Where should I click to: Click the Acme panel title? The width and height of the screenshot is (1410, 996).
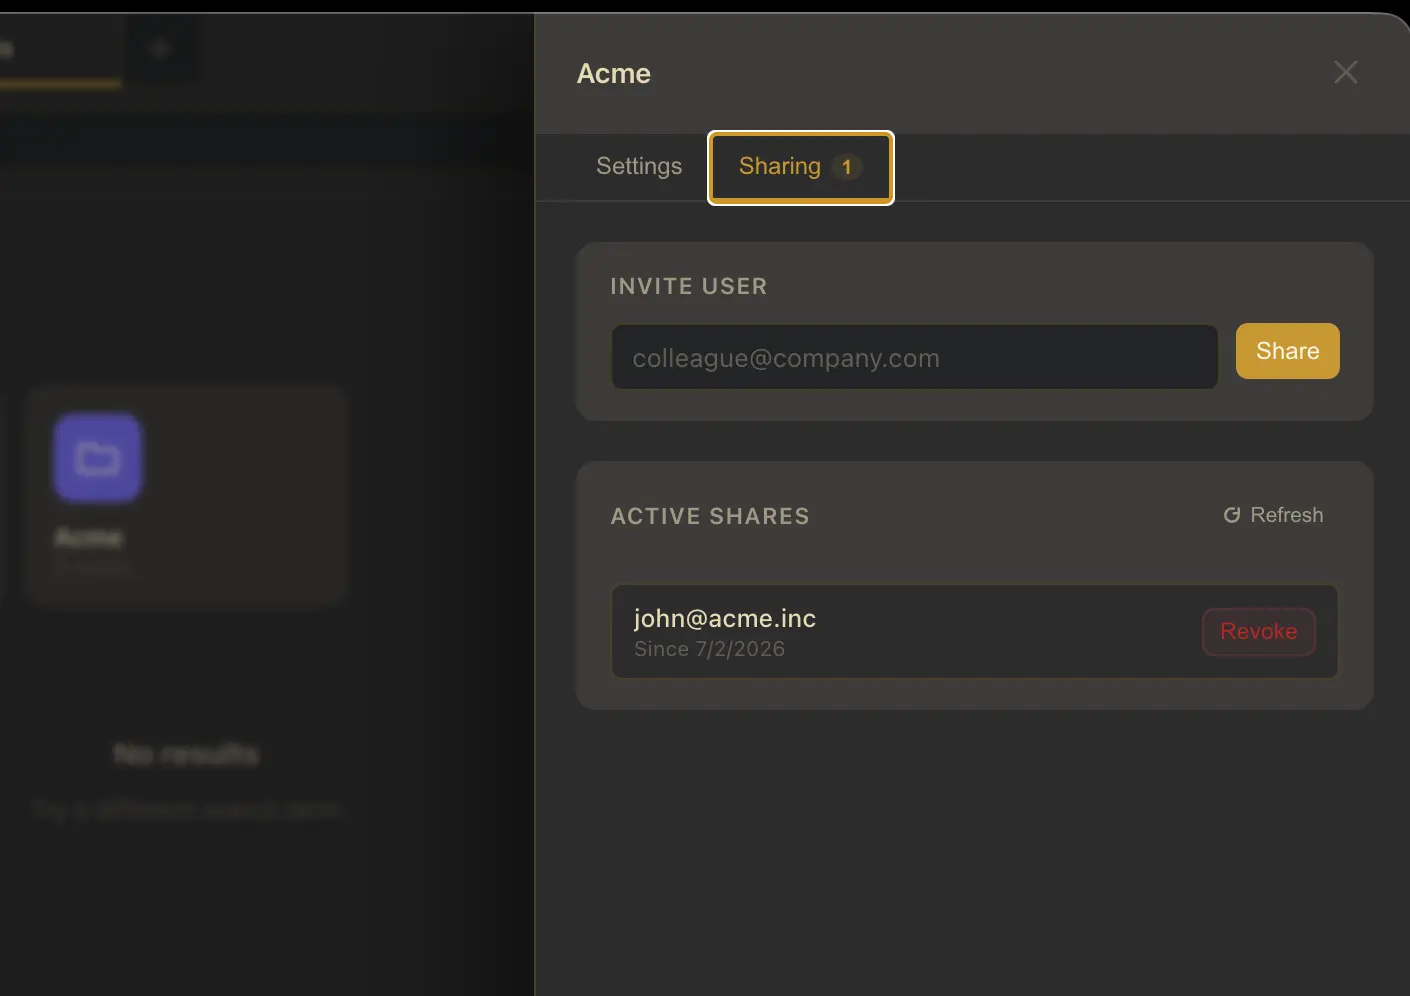click(614, 73)
